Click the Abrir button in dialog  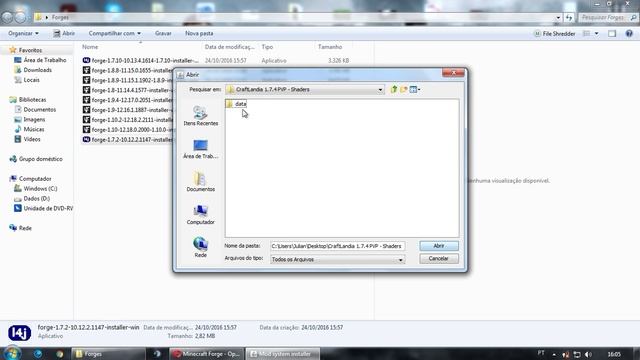pyautogui.click(x=439, y=246)
